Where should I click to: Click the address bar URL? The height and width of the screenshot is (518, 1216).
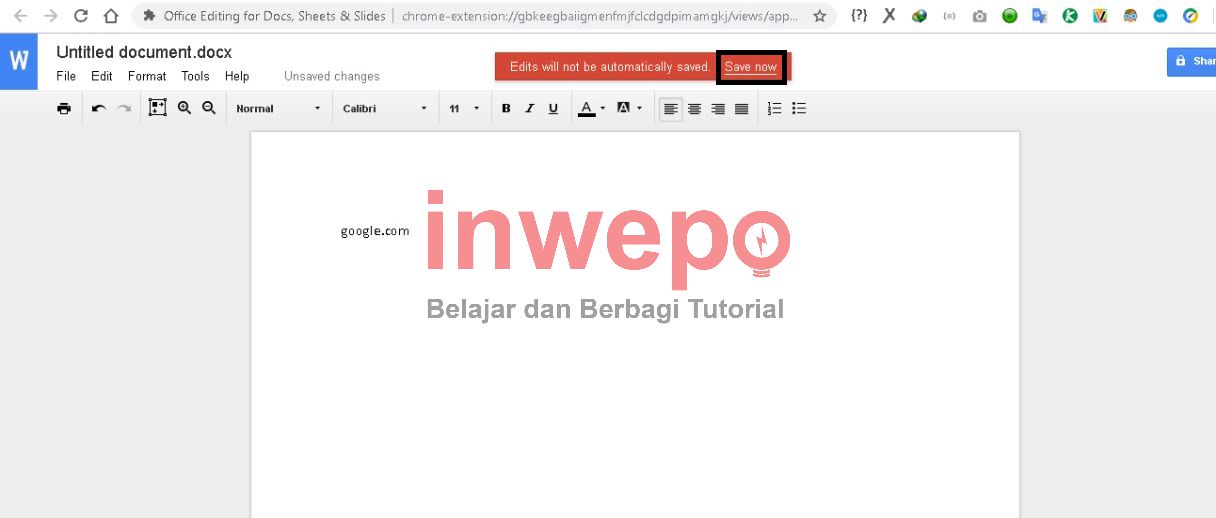[x=600, y=16]
